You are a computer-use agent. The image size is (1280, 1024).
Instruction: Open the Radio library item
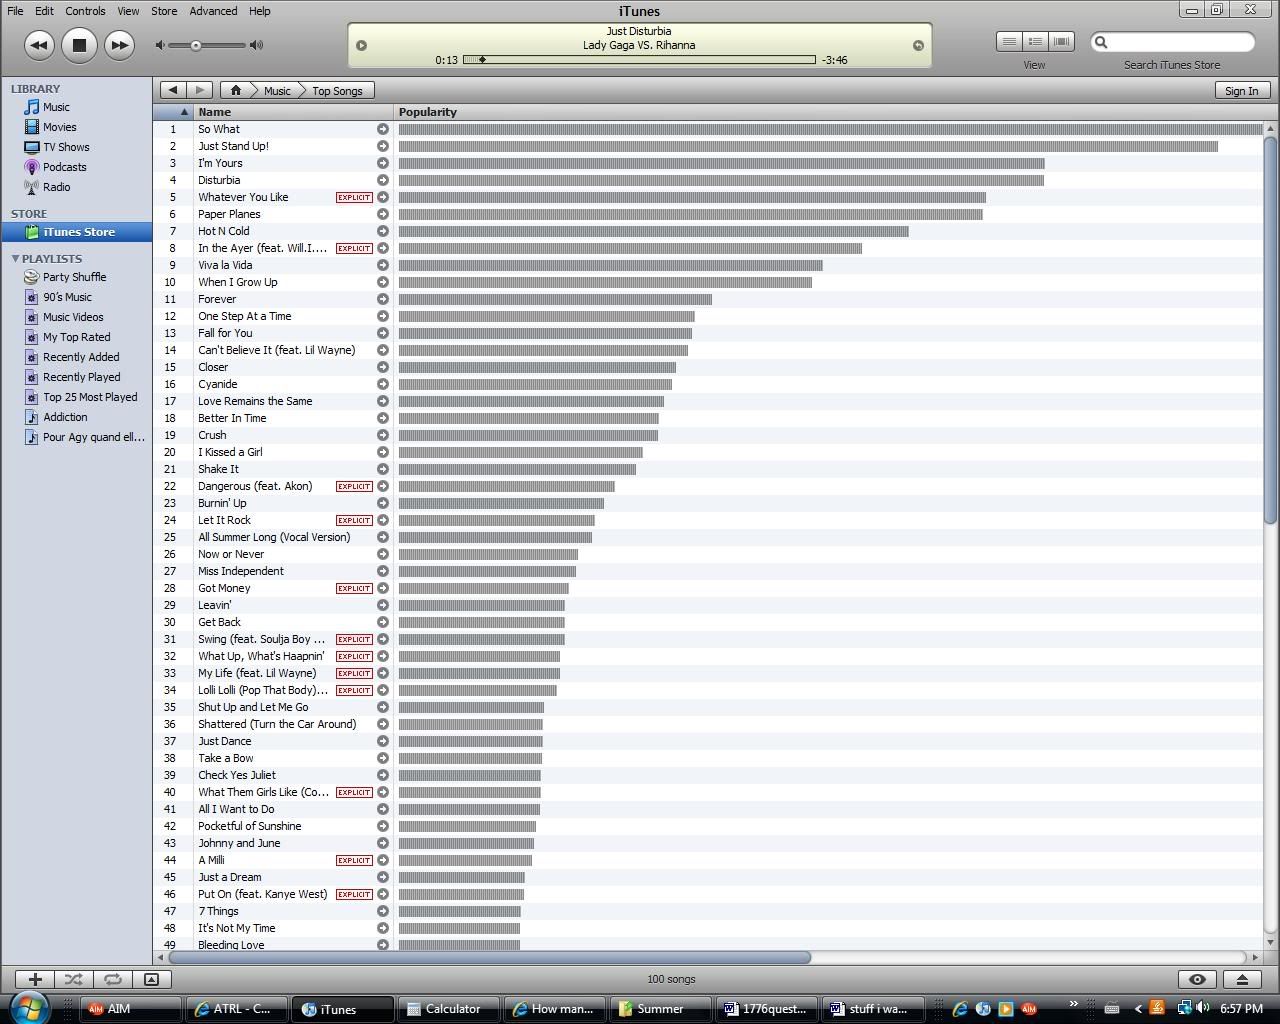(56, 187)
